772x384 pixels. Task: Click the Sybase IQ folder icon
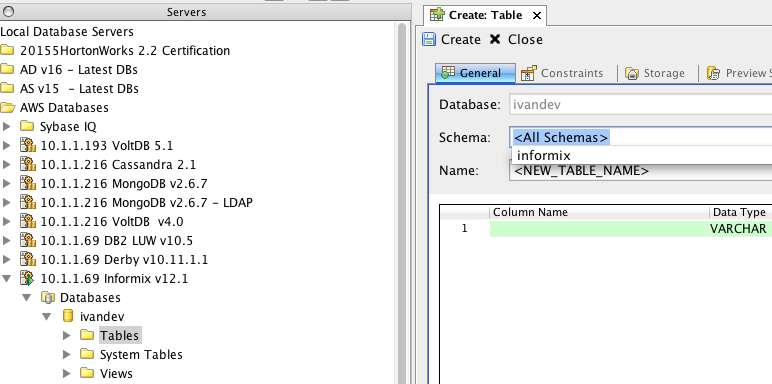[27, 126]
